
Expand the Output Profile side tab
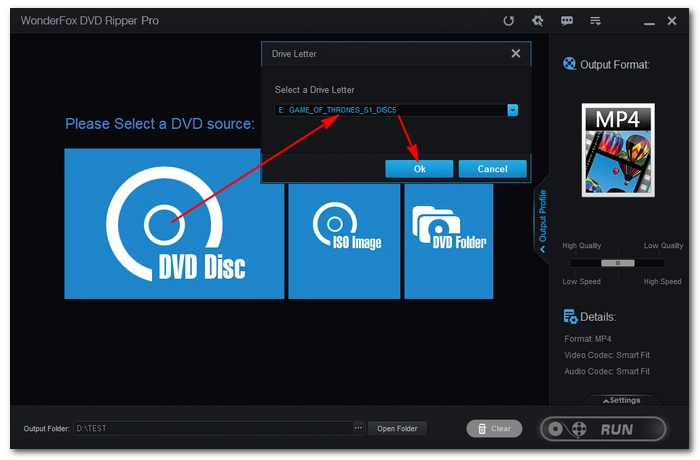tap(542, 221)
